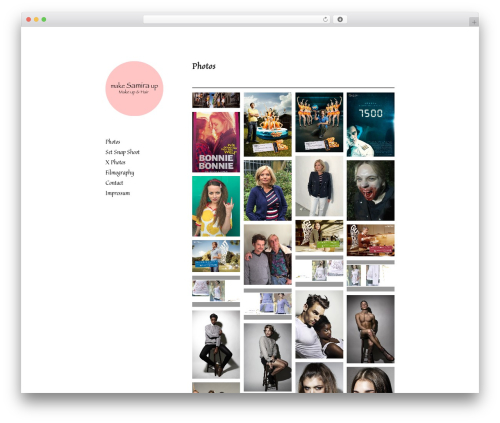The width and height of the screenshot is (500, 423).
Task: Click the yellow minimize window button
Action: pyautogui.click(x=36, y=19)
